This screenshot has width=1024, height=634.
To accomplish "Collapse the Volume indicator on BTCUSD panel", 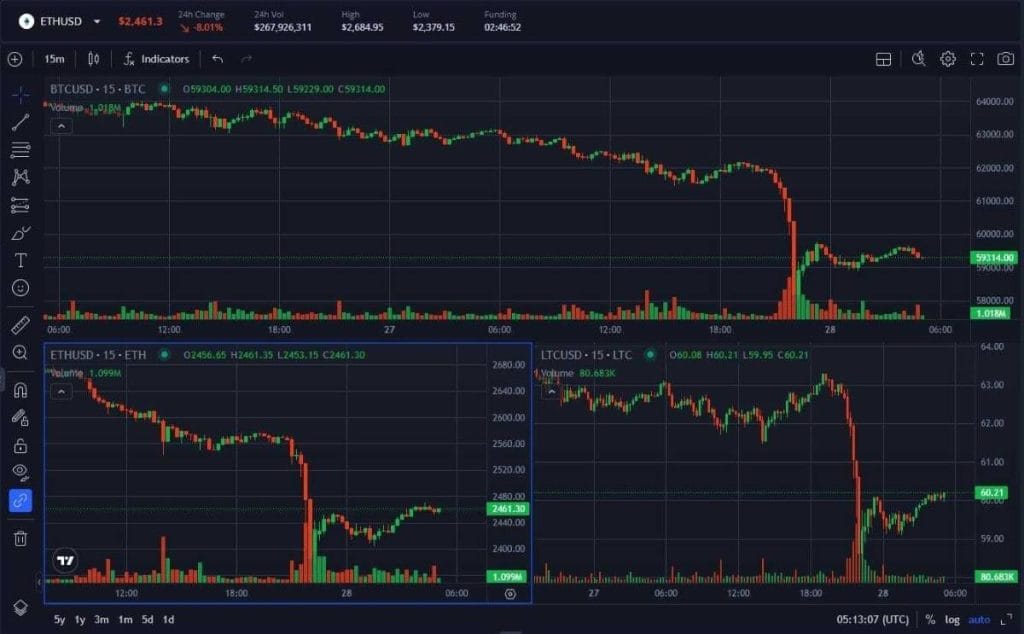I will [61, 127].
